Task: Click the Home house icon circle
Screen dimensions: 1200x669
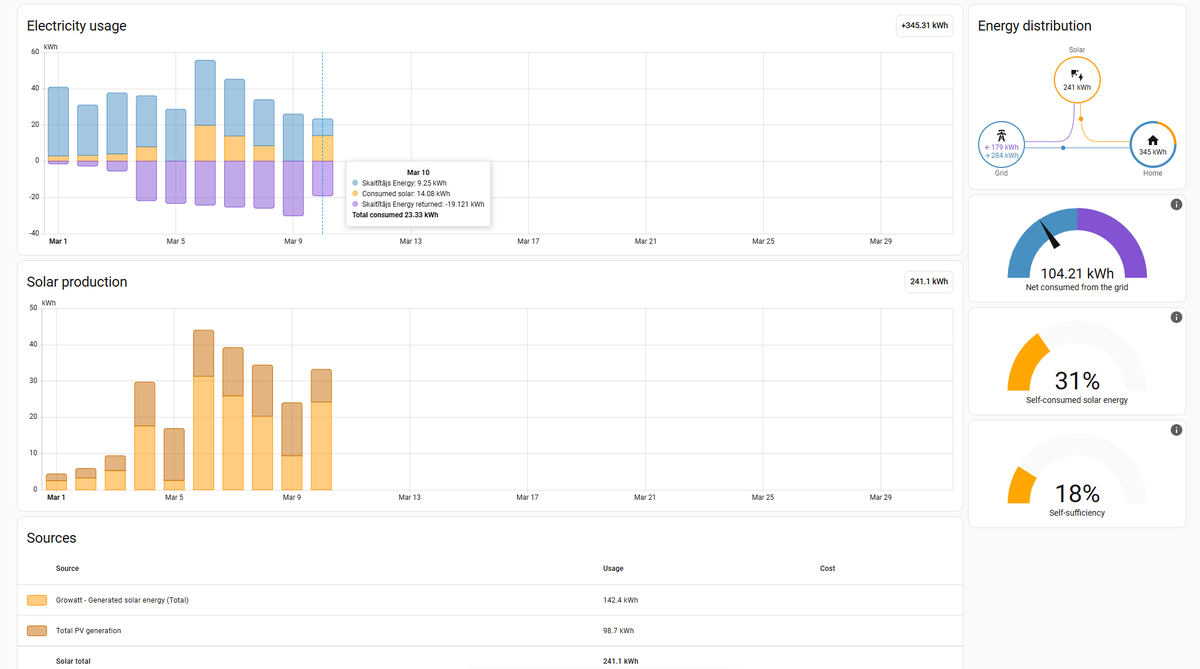Action: 1152,145
